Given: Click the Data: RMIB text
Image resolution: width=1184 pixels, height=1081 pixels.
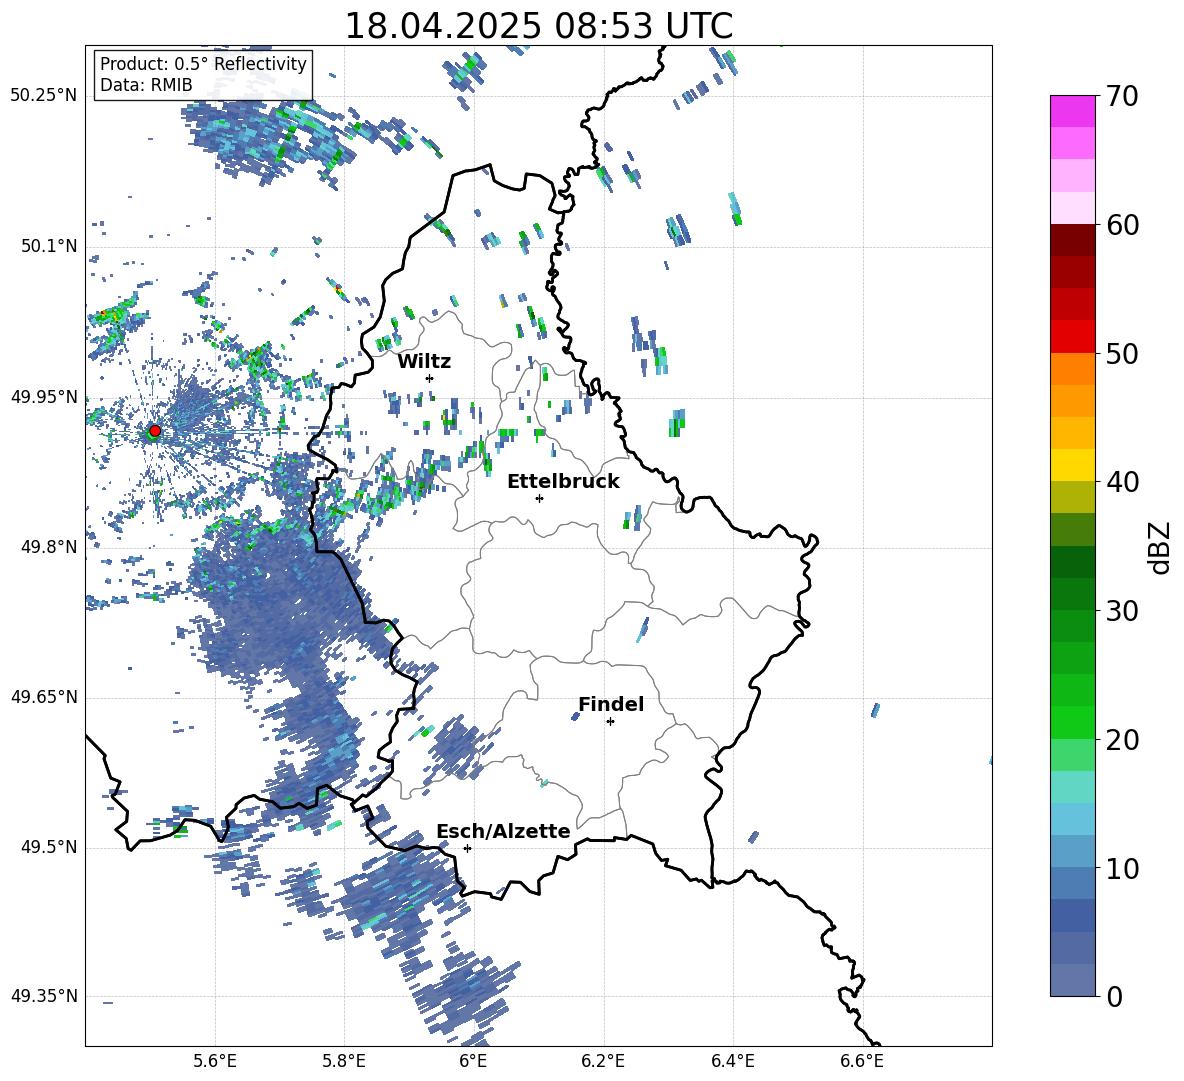Looking at the screenshot, I should point(146,85).
